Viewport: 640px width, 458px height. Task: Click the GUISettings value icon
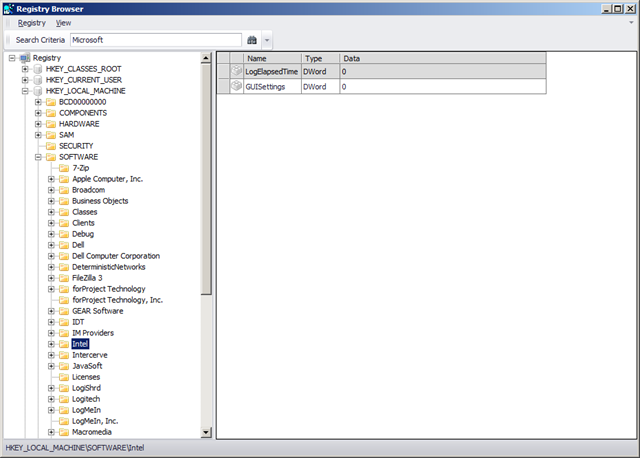pos(237,86)
